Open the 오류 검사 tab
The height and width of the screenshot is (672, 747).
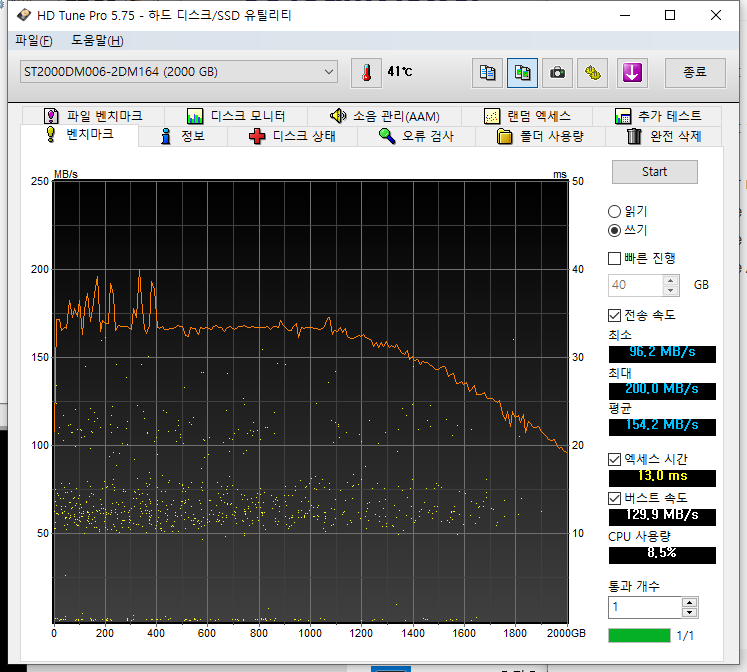416,136
